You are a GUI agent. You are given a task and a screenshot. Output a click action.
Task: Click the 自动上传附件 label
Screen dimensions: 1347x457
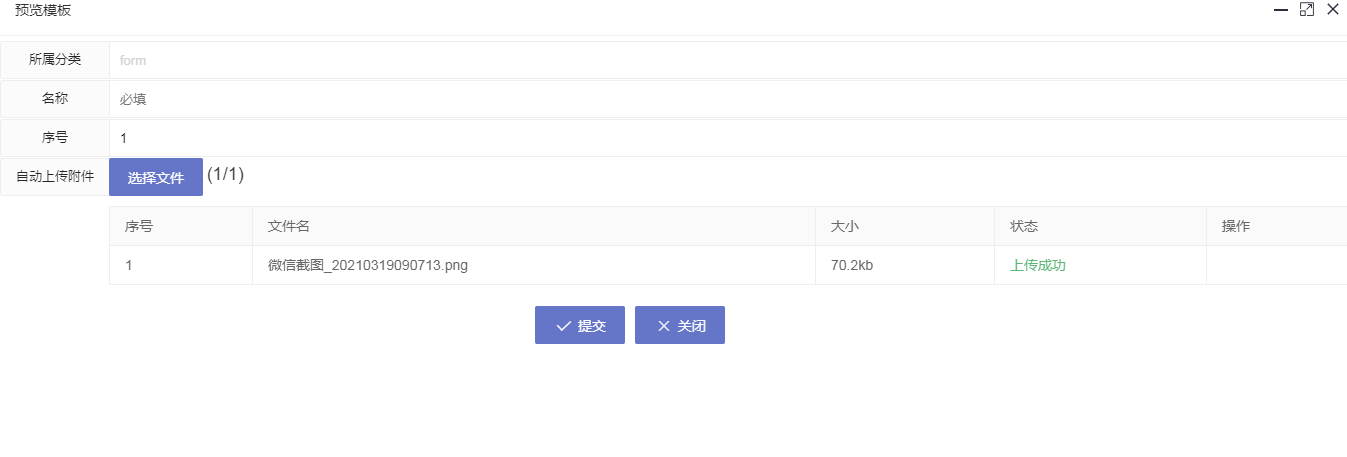[55, 177]
